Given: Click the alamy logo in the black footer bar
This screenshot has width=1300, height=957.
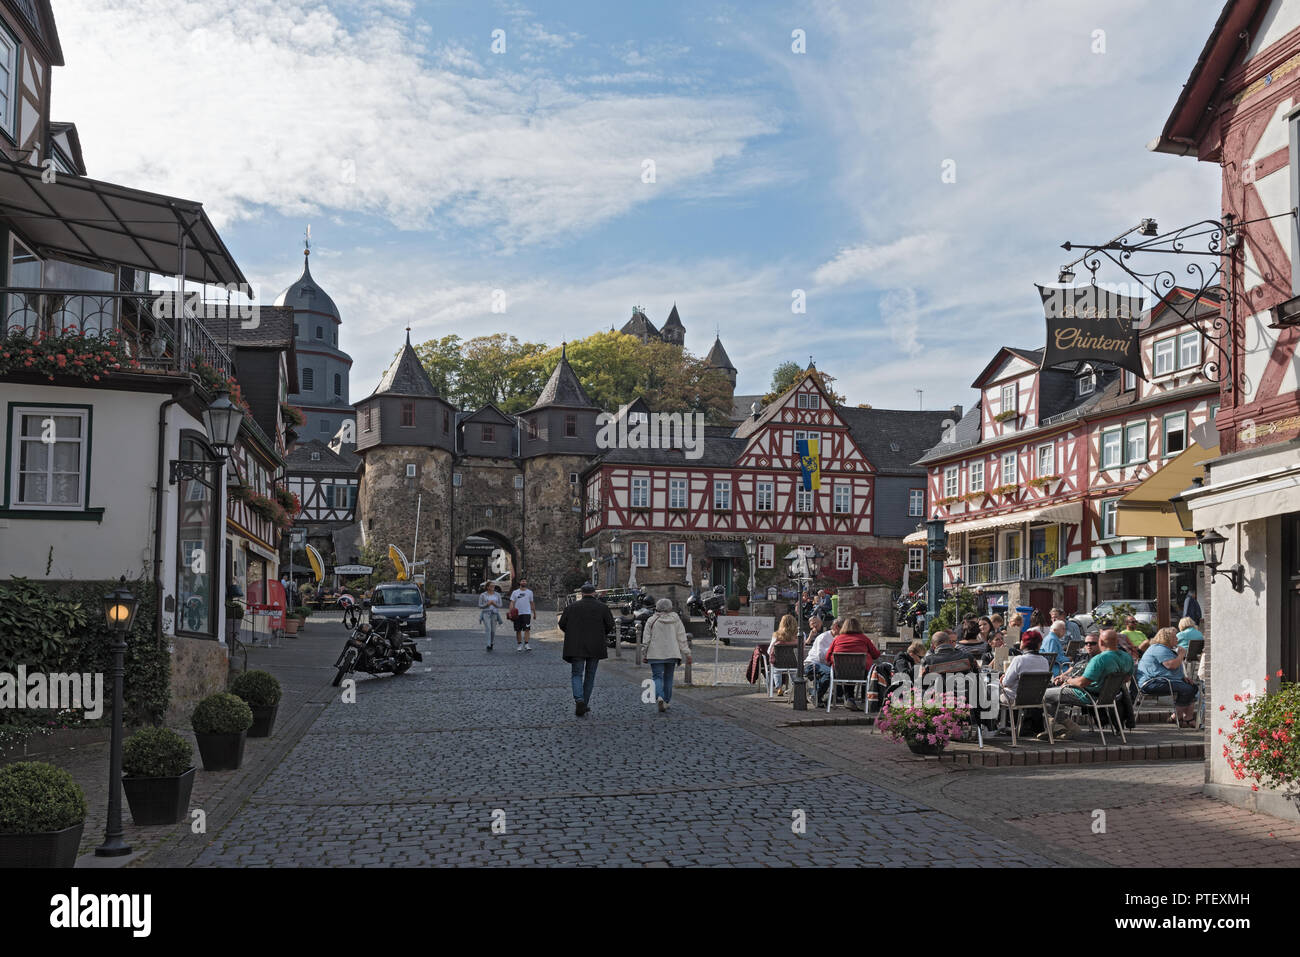Looking at the screenshot, I should [100, 913].
